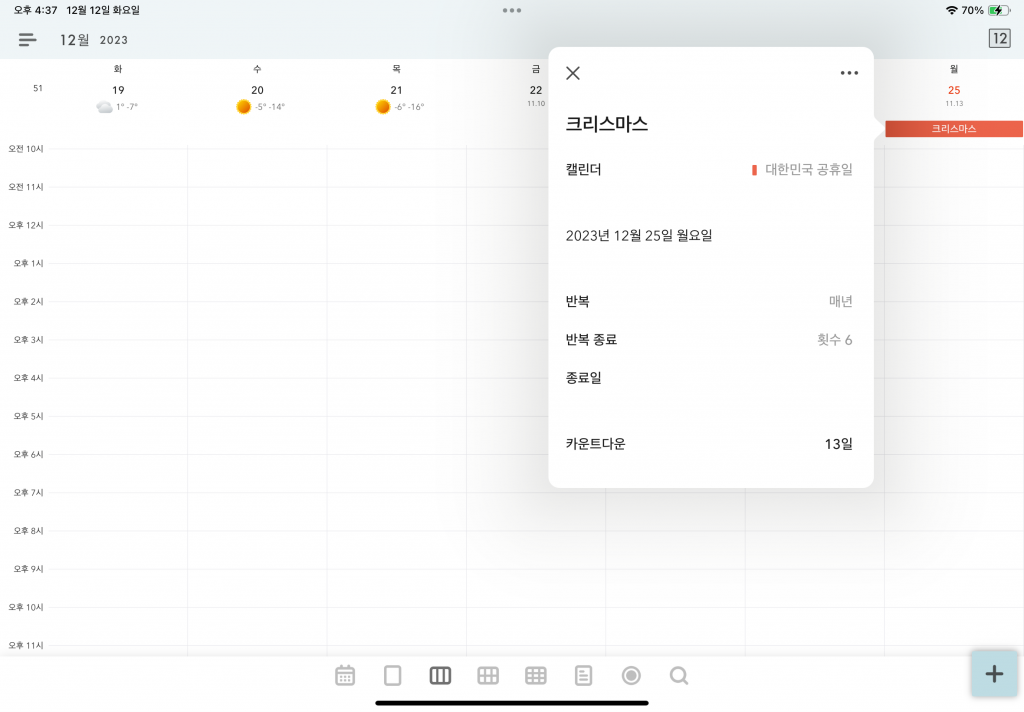The width and height of the screenshot is (1024, 712).
Task: Tap the week number 51
Action: 38,88
